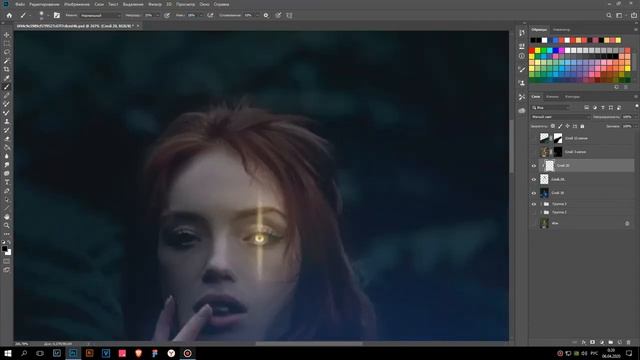Select the Rectangular Marquee tool
640x360 pixels.
click(x=7, y=44)
